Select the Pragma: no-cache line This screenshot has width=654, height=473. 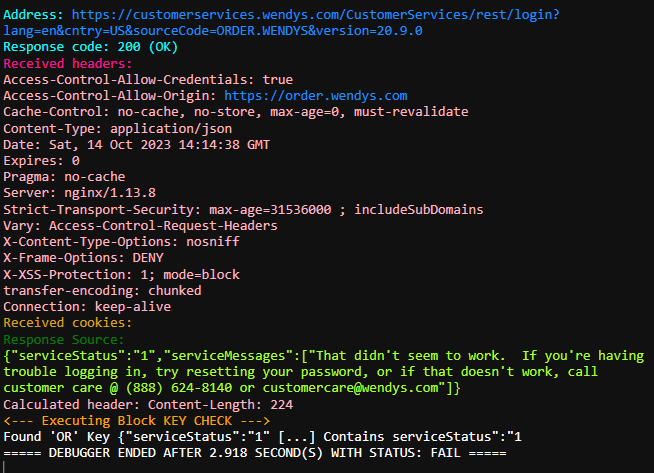point(64,176)
